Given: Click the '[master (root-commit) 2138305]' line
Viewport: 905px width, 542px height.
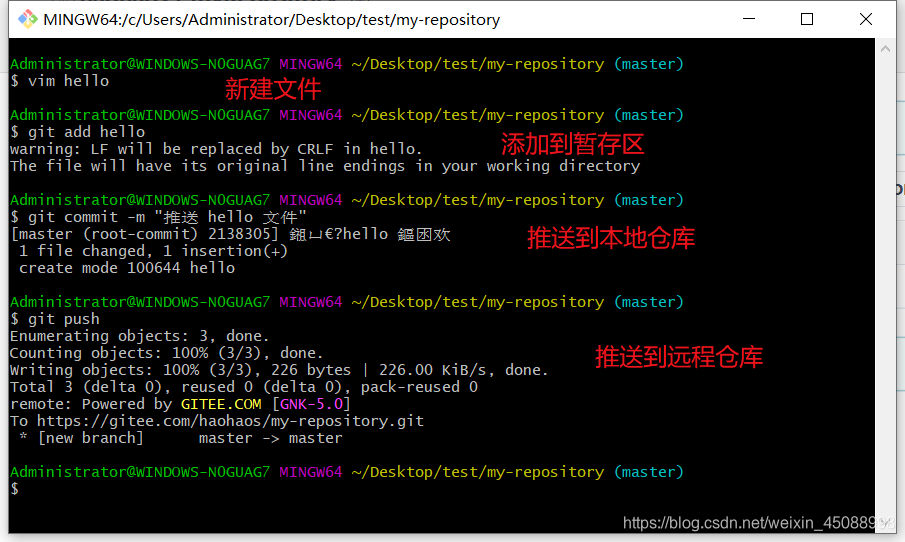Looking at the screenshot, I should click(x=230, y=234).
